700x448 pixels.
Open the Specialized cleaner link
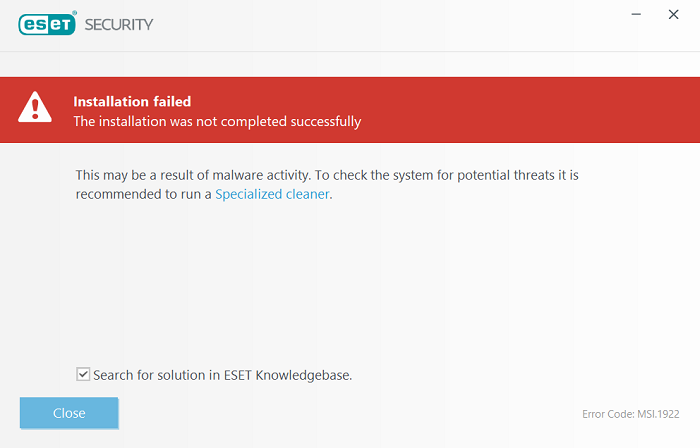(272, 194)
